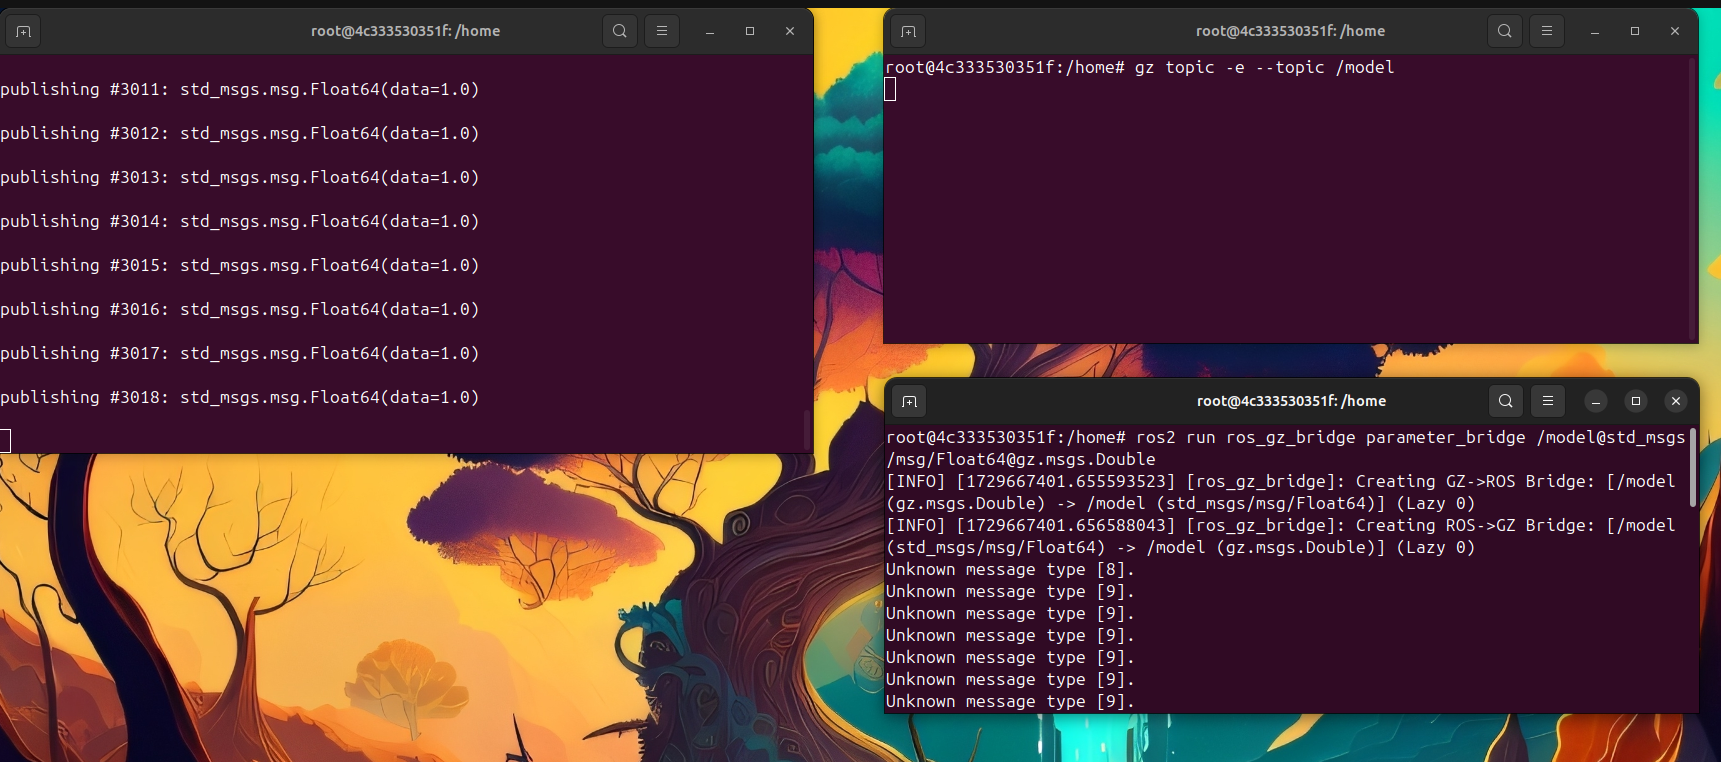Click the 'publishing #3018' output line

pos(240,397)
